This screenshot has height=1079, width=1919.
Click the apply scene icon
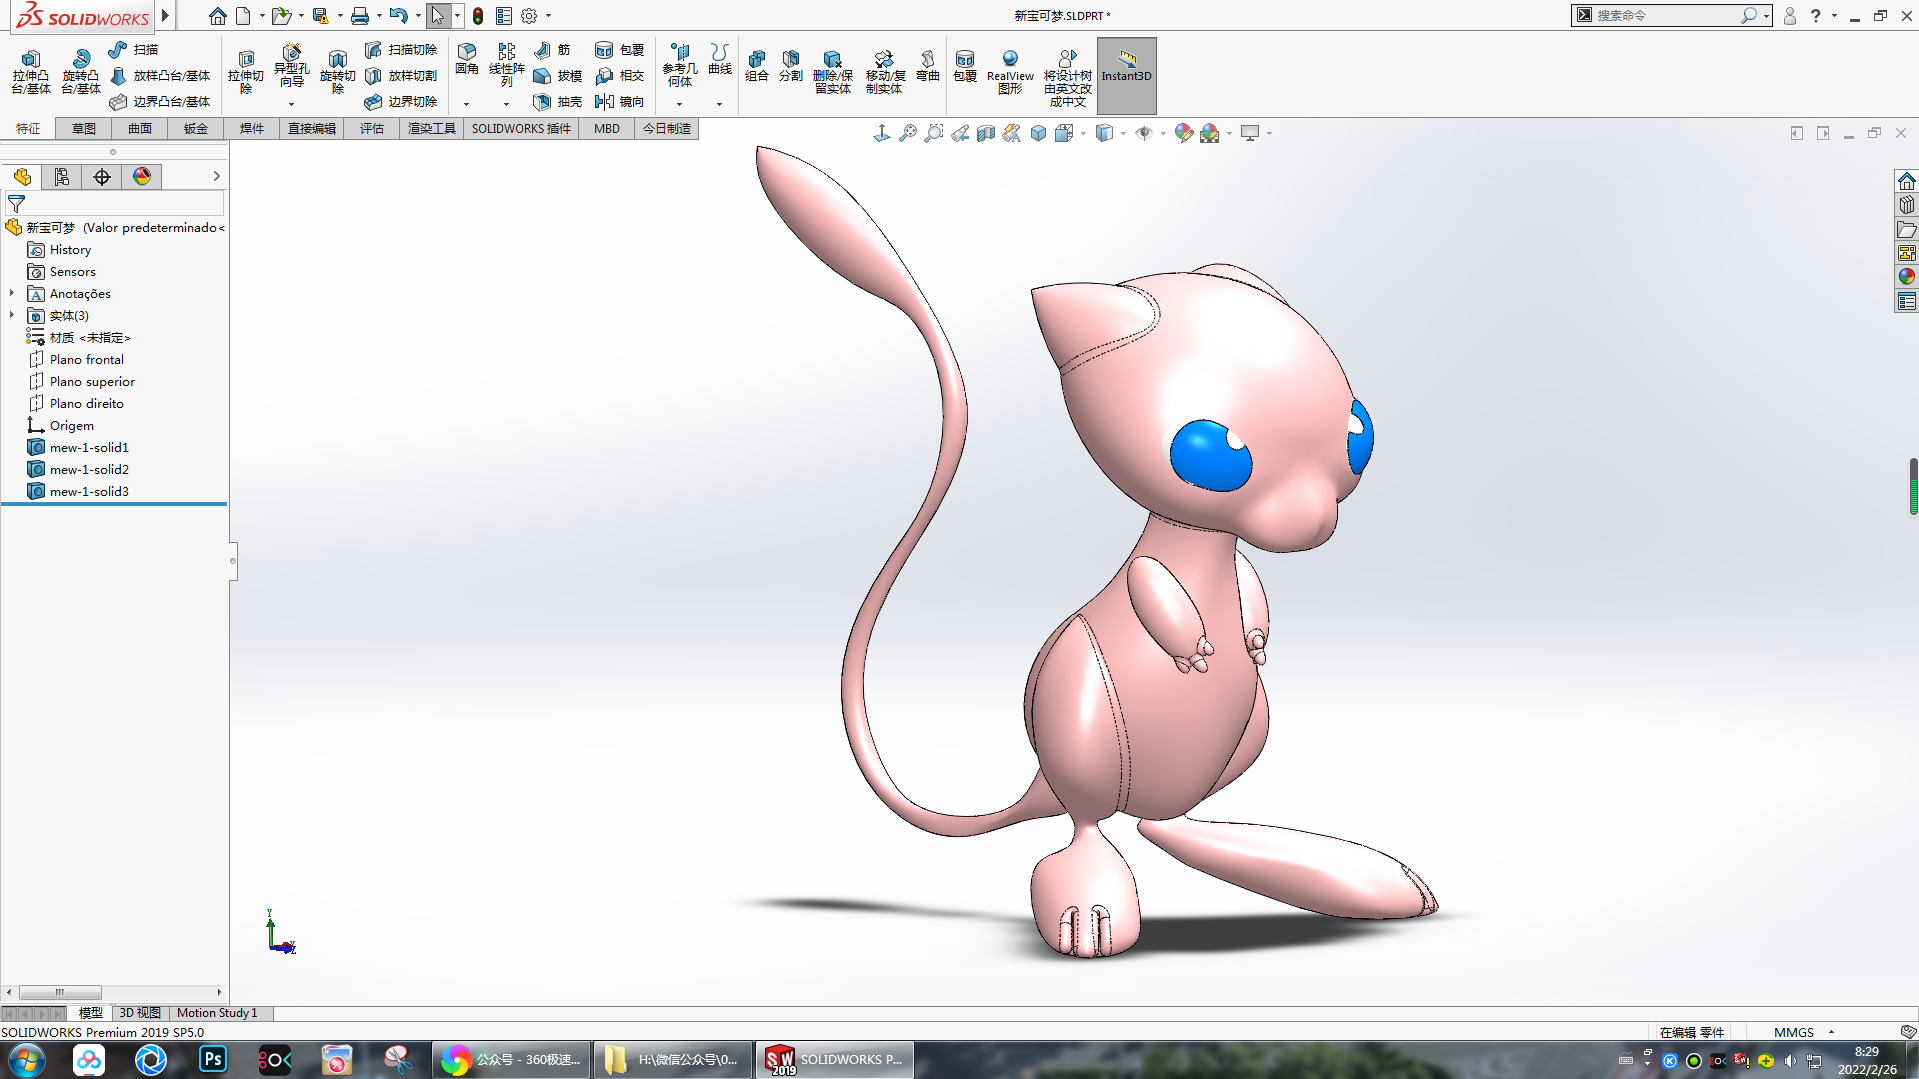click(1210, 133)
